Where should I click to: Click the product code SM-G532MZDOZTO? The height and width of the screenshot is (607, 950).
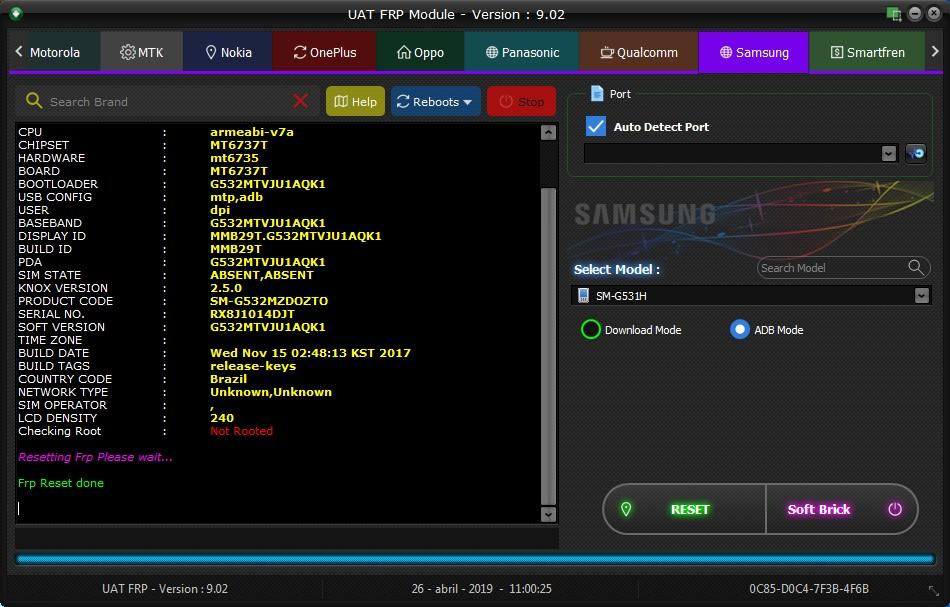[269, 301]
